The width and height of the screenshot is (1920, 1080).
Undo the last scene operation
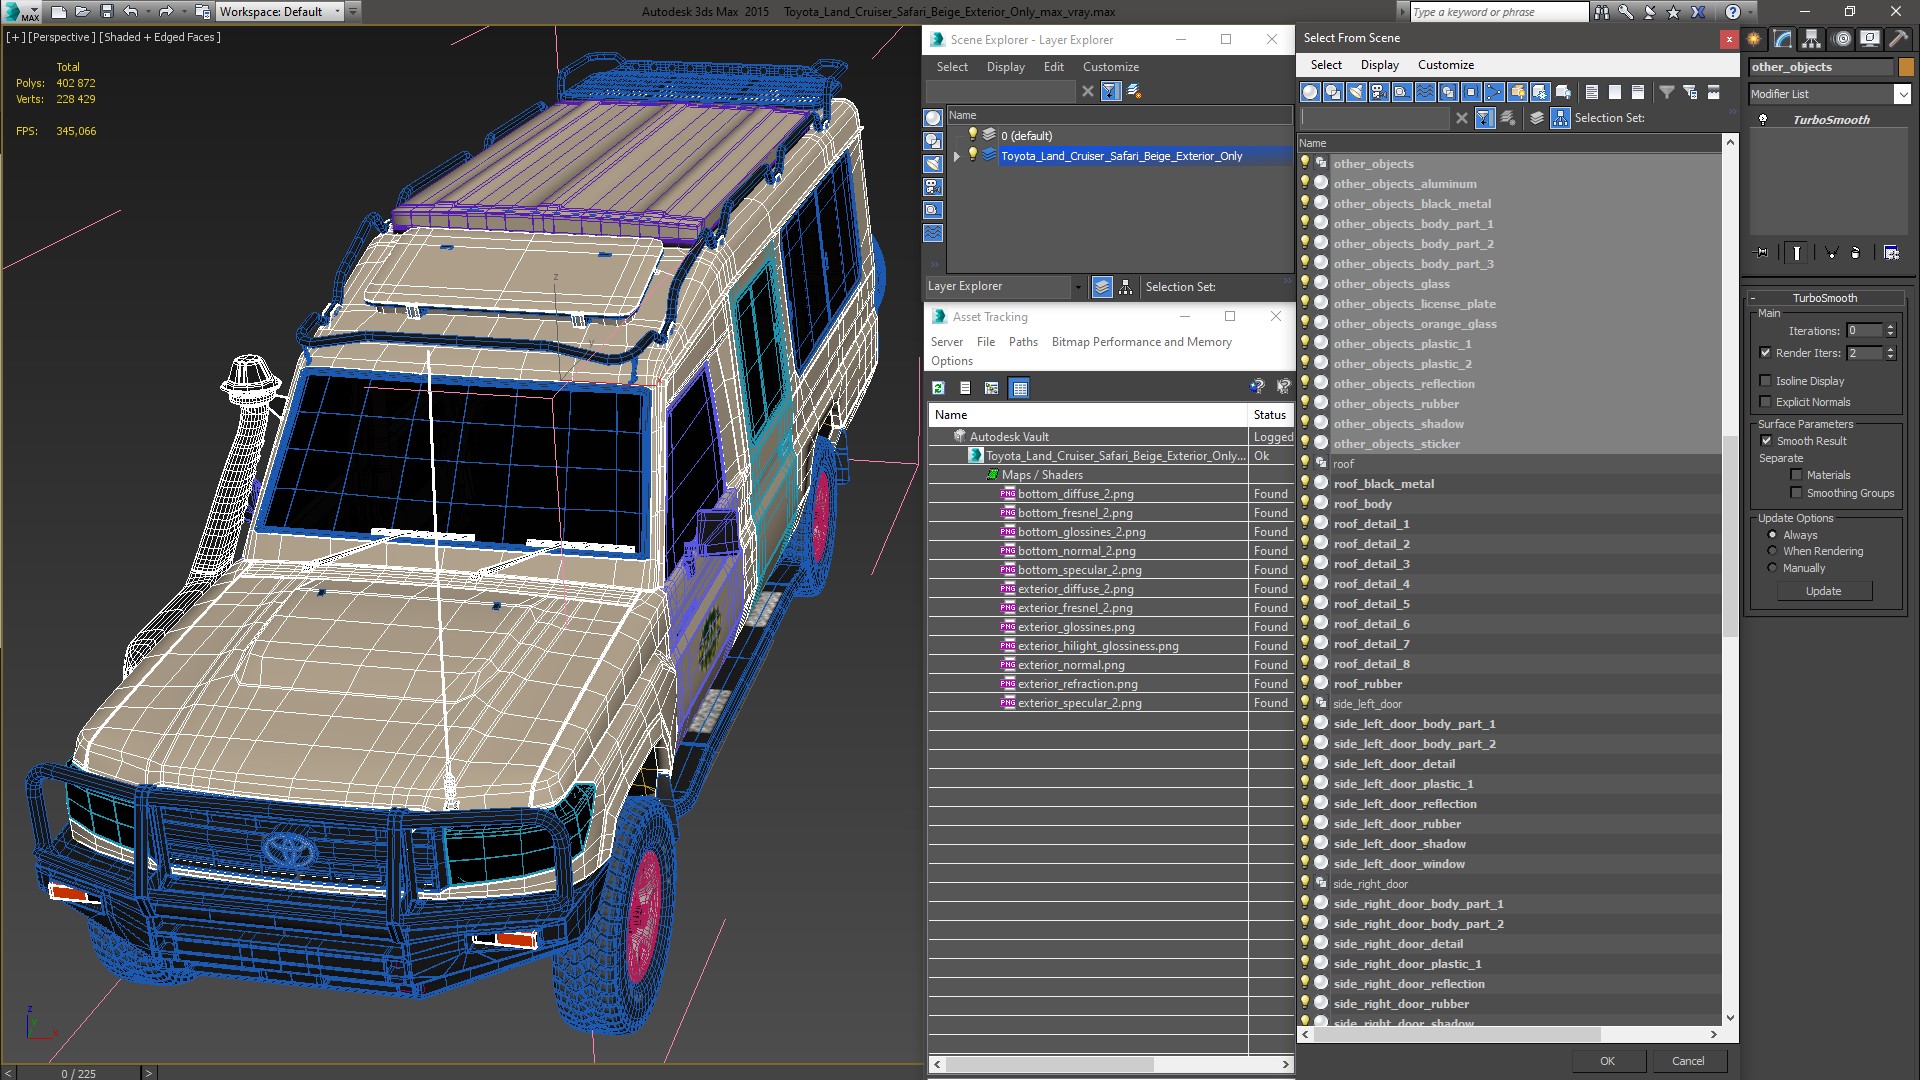coord(130,12)
